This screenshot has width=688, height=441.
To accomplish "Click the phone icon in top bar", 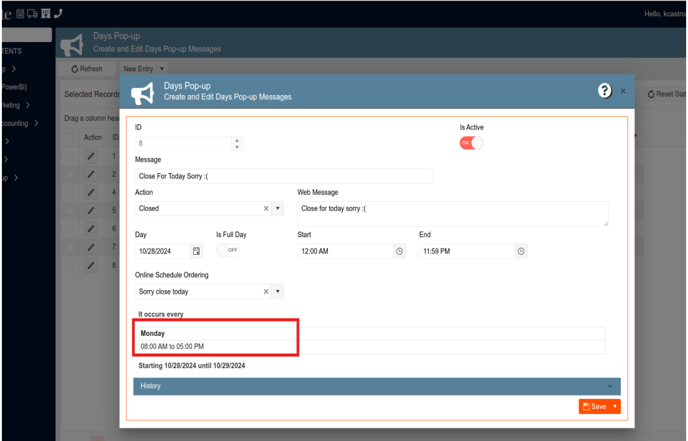I will pos(58,14).
